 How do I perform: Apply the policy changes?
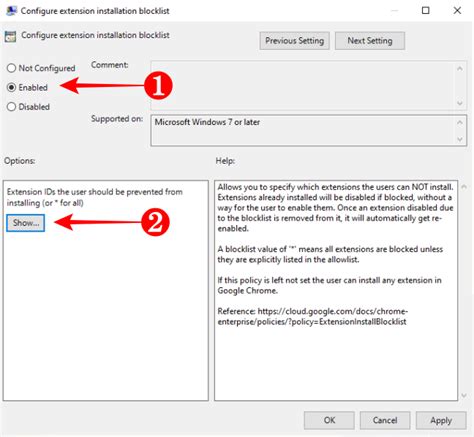(x=441, y=420)
